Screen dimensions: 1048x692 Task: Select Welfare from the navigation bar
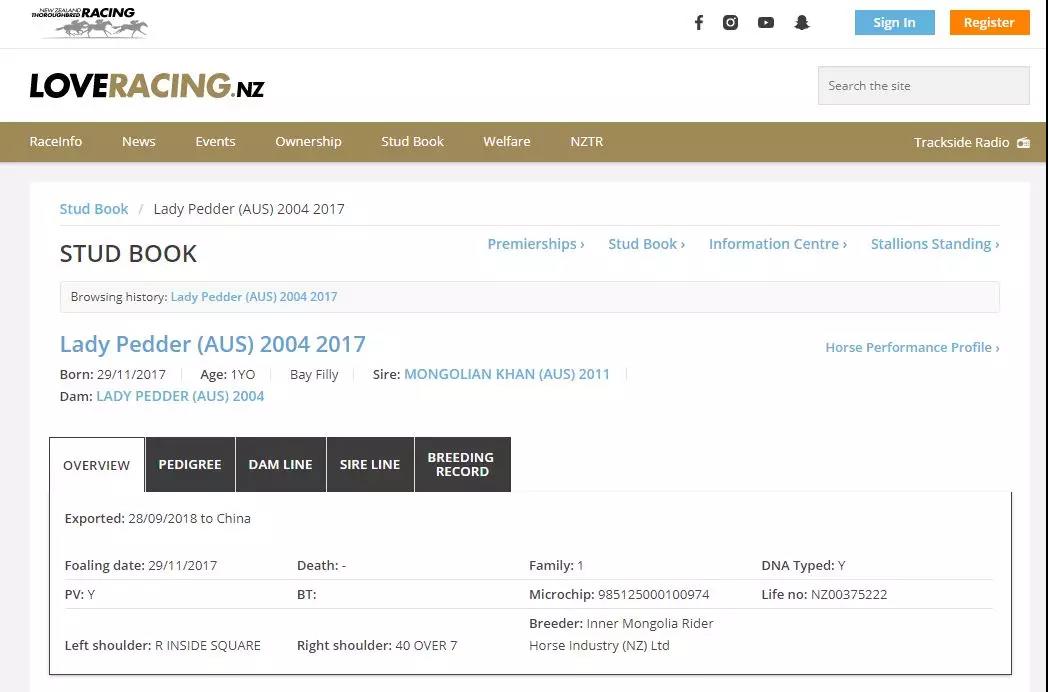(x=506, y=141)
